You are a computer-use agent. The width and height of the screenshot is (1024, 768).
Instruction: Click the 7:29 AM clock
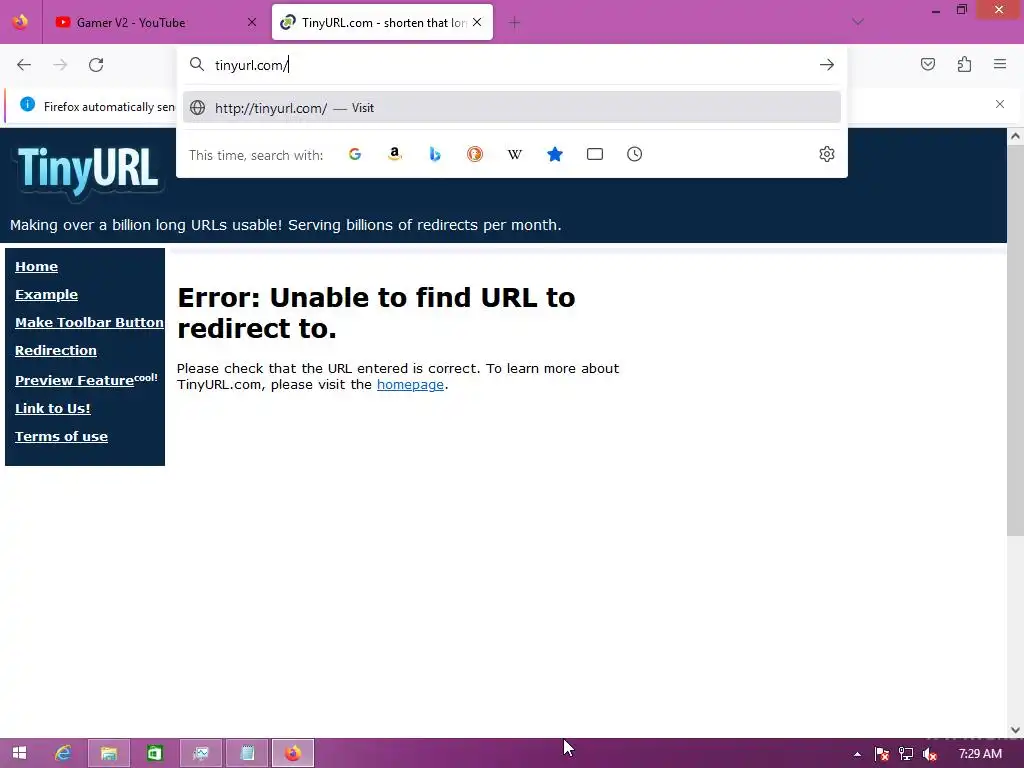tap(980, 754)
